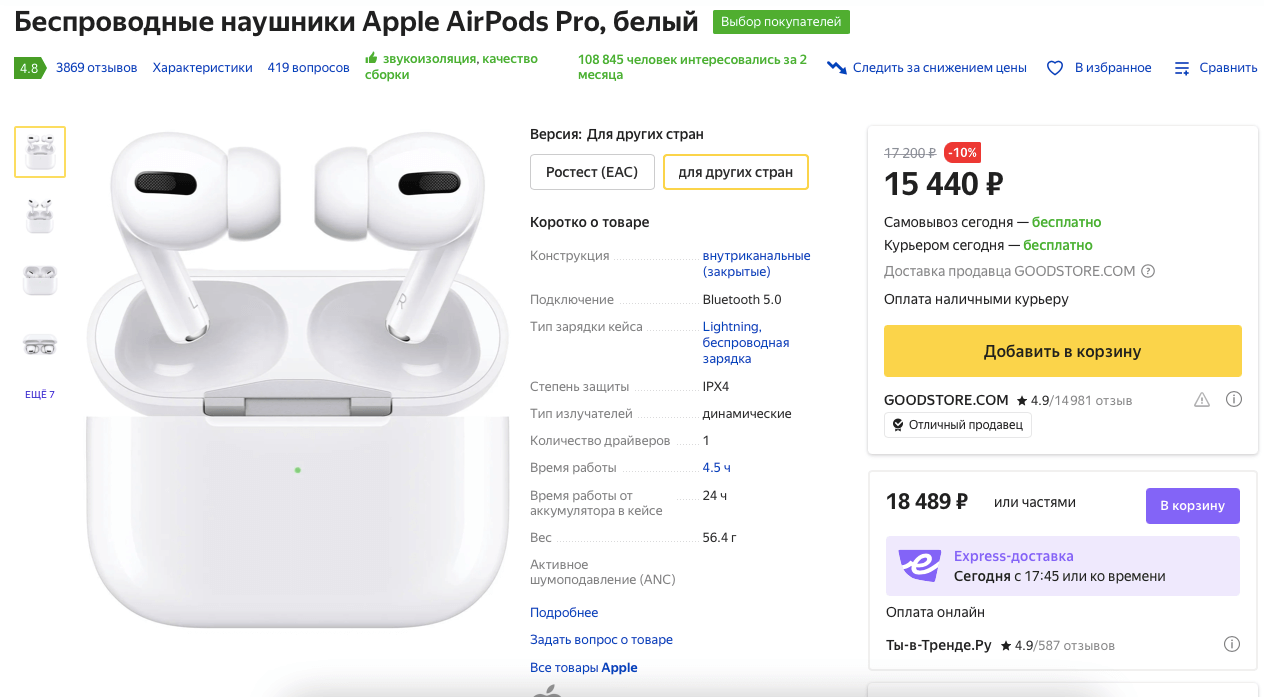Select the Ростест (EAC) version
Screen dimensions: 1264x697
click(592, 171)
